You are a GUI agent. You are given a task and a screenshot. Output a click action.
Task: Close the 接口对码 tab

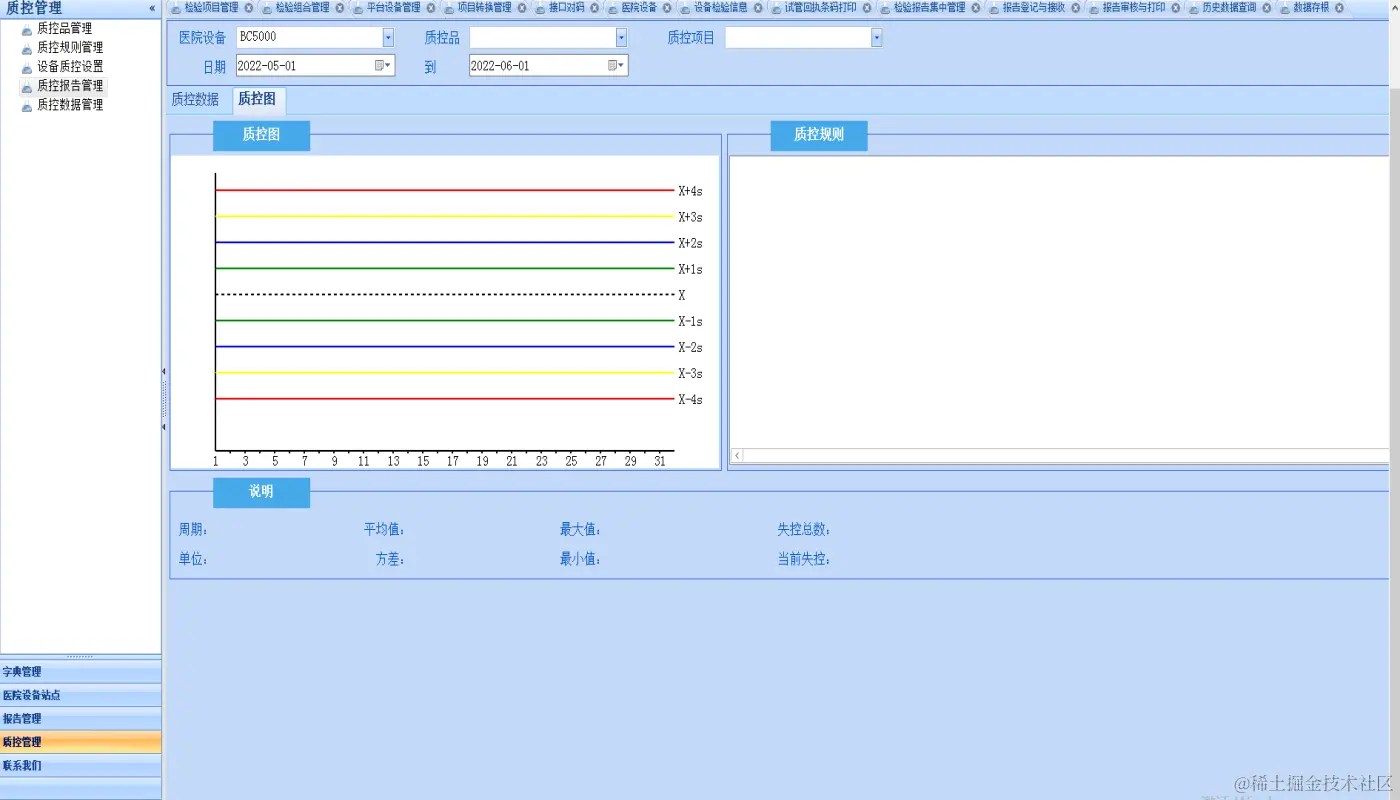coord(595,8)
